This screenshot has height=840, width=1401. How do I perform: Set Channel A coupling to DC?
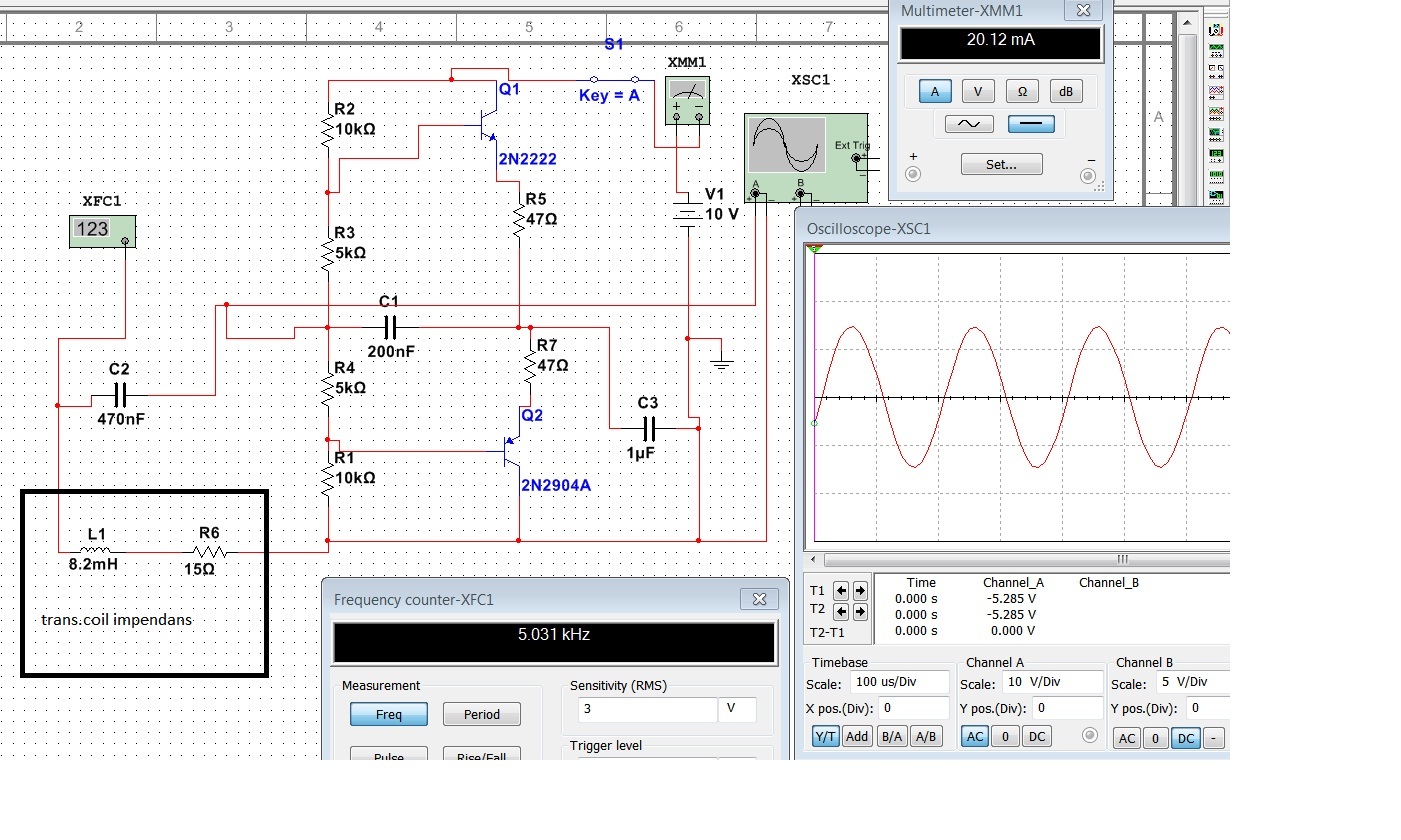pos(1037,737)
